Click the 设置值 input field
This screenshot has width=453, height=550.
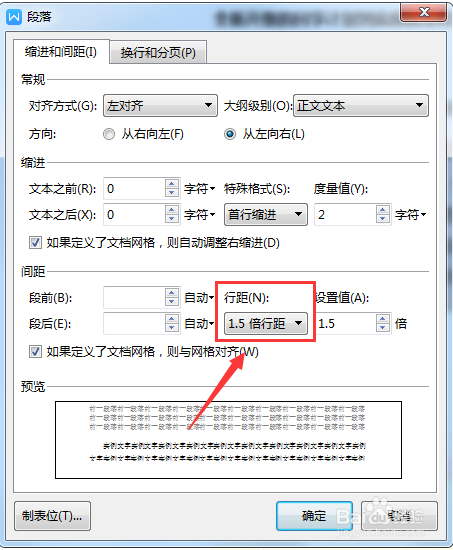pyautogui.click(x=346, y=323)
